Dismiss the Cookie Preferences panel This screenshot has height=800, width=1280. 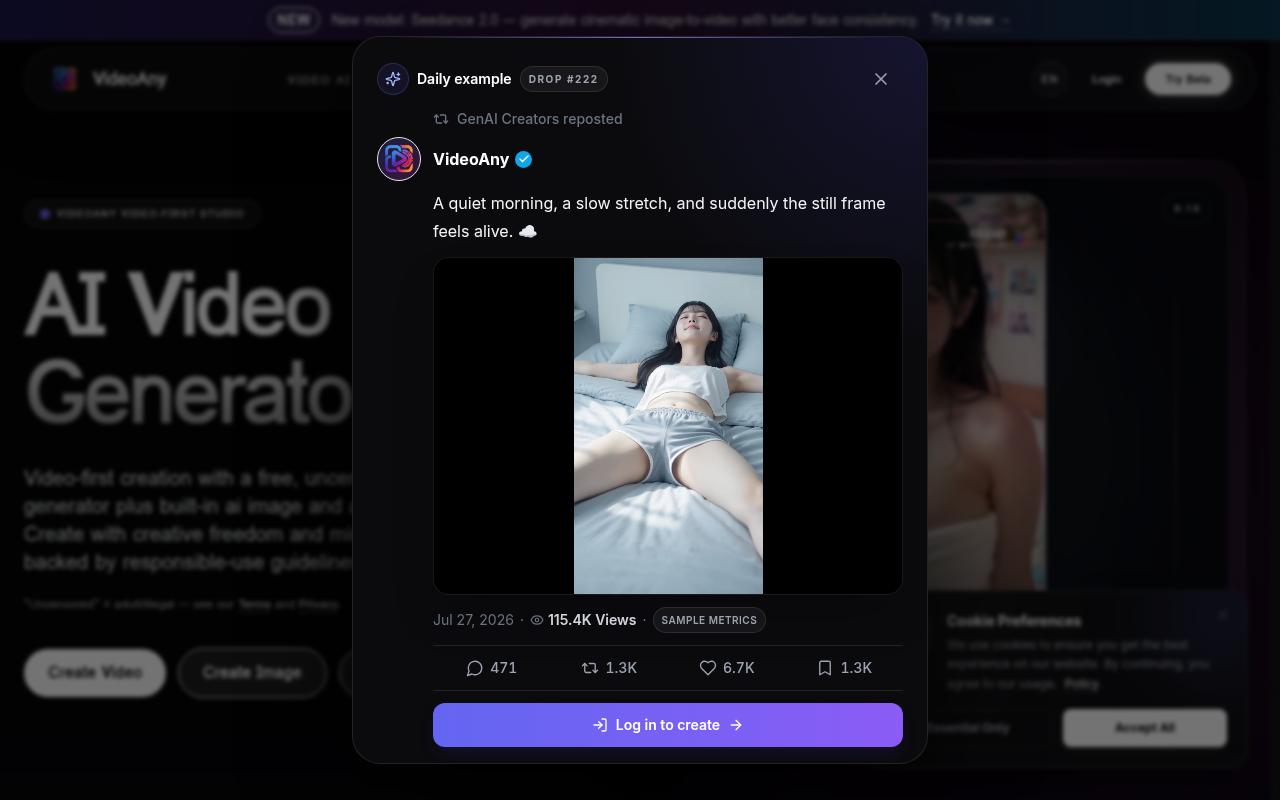1222,616
